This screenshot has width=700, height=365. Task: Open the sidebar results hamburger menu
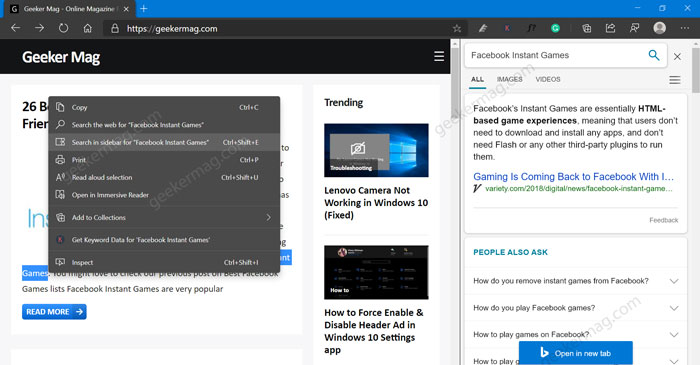[675, 80]
